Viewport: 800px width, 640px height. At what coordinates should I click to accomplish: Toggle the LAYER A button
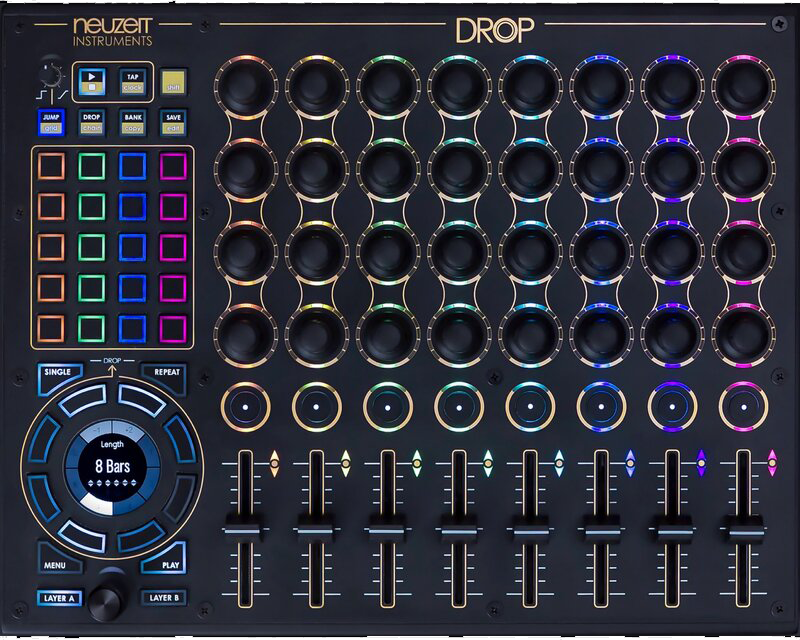(58, 598)
